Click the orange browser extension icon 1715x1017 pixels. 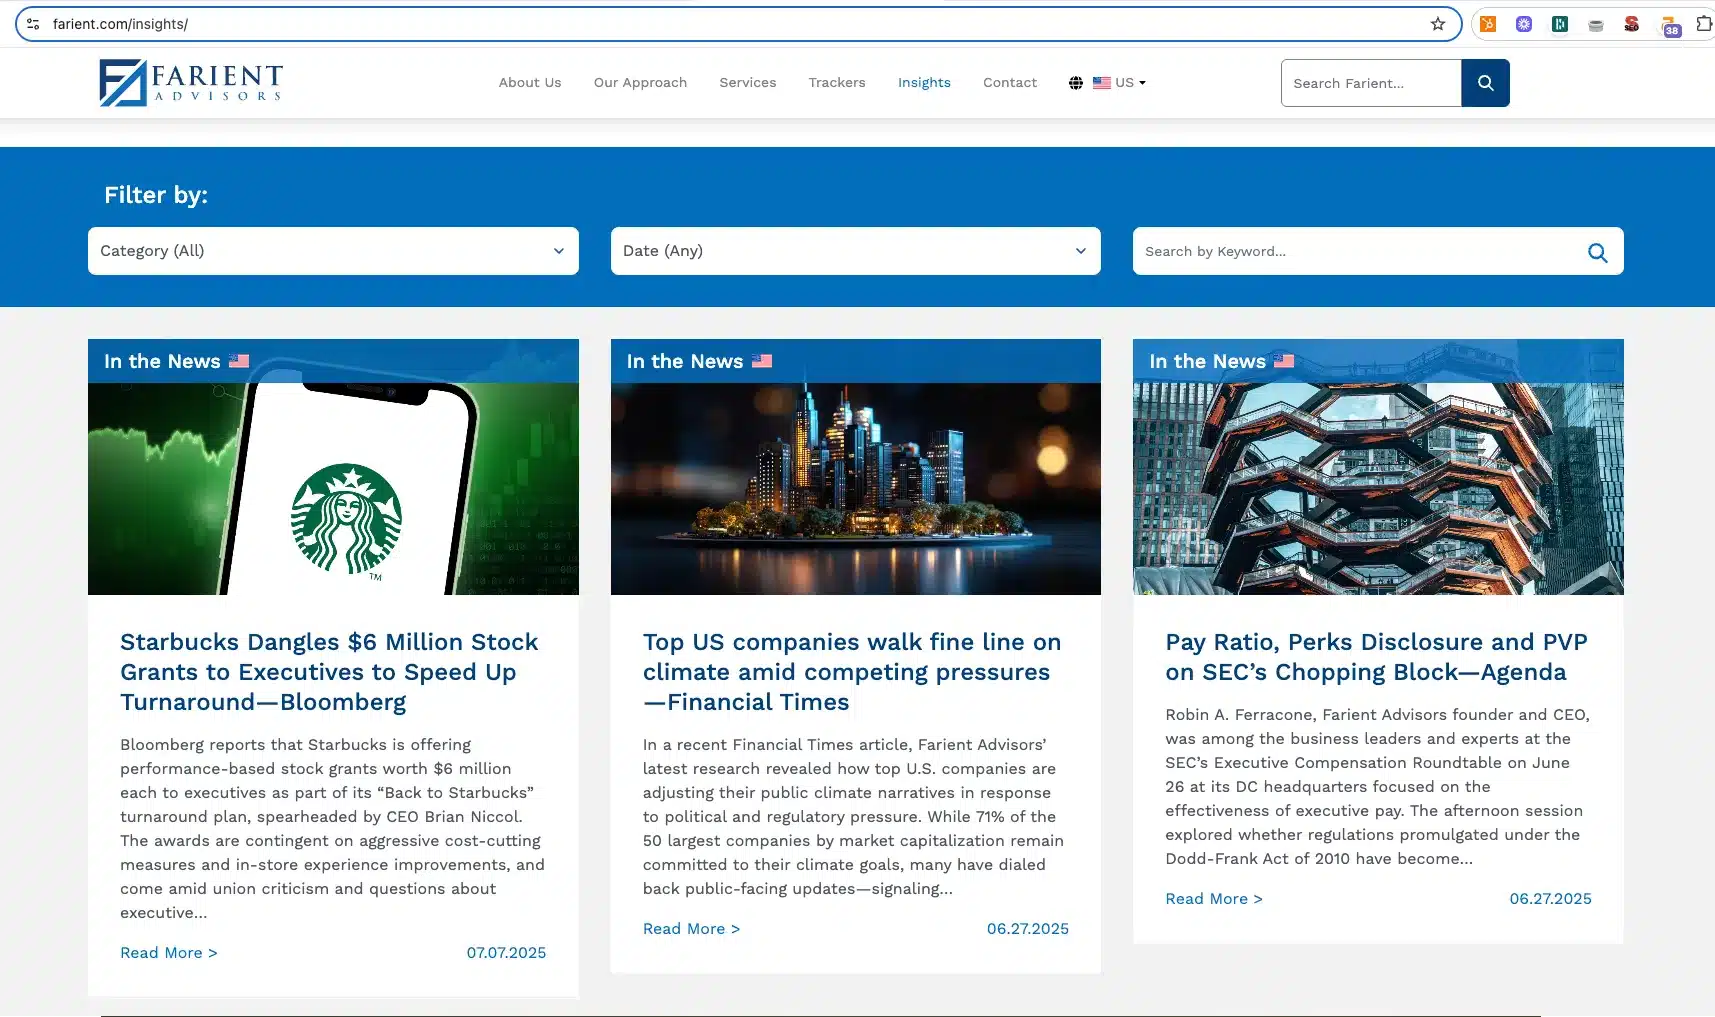tap(1488, 24)
